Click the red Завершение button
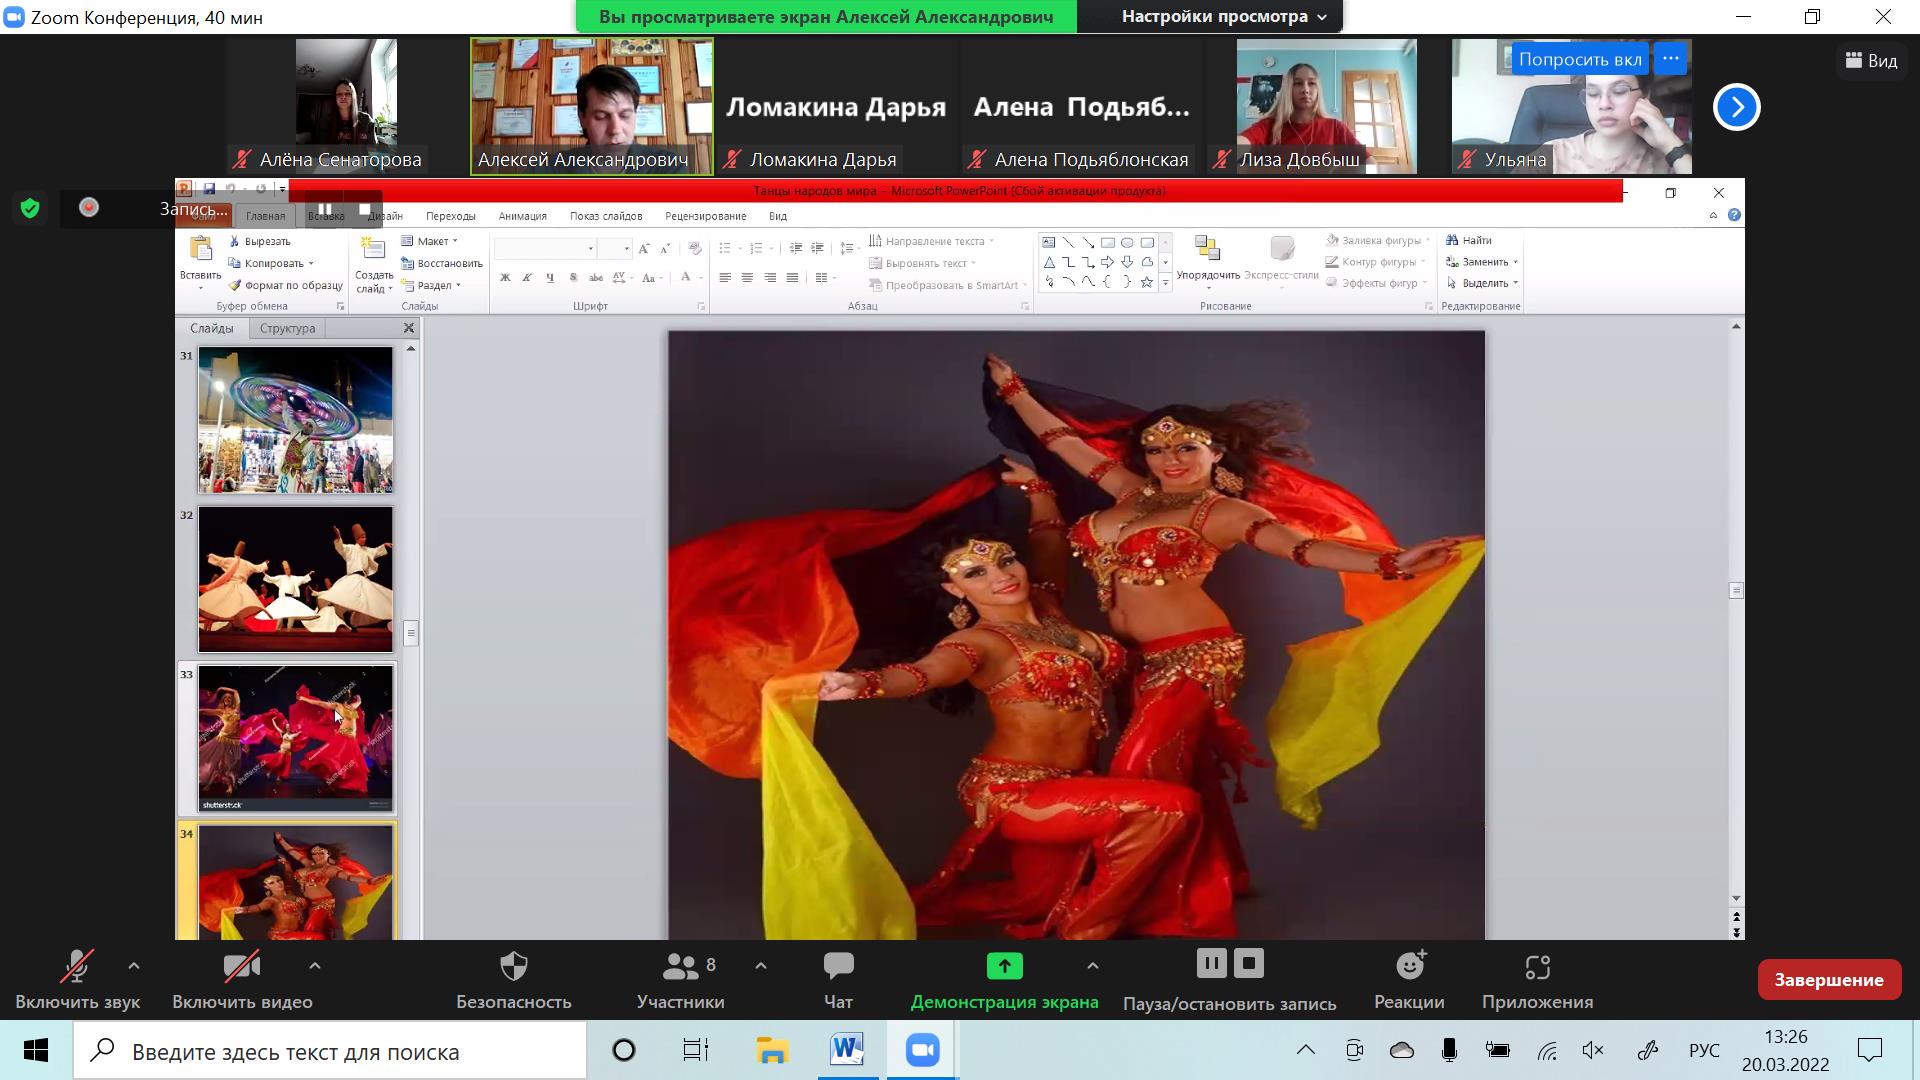This screenshot has height=1080, width=1920. pyautogui.click(x=1828, y=980)
